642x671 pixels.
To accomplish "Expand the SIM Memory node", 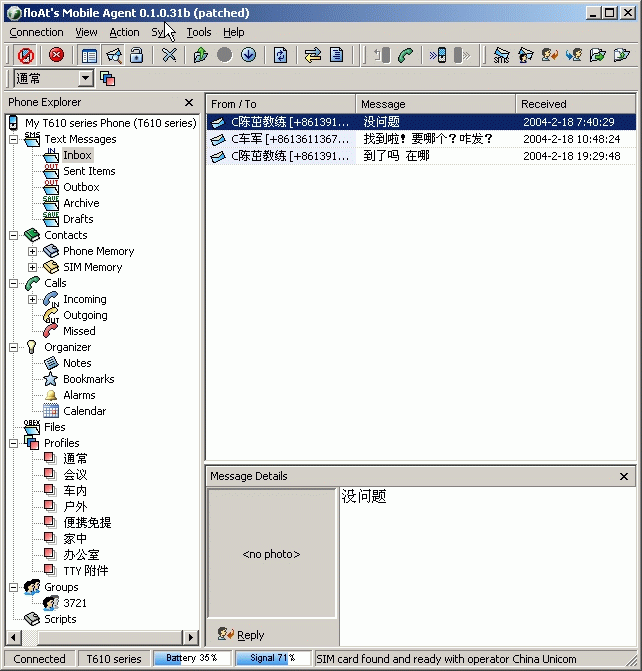I will point(33,267).
